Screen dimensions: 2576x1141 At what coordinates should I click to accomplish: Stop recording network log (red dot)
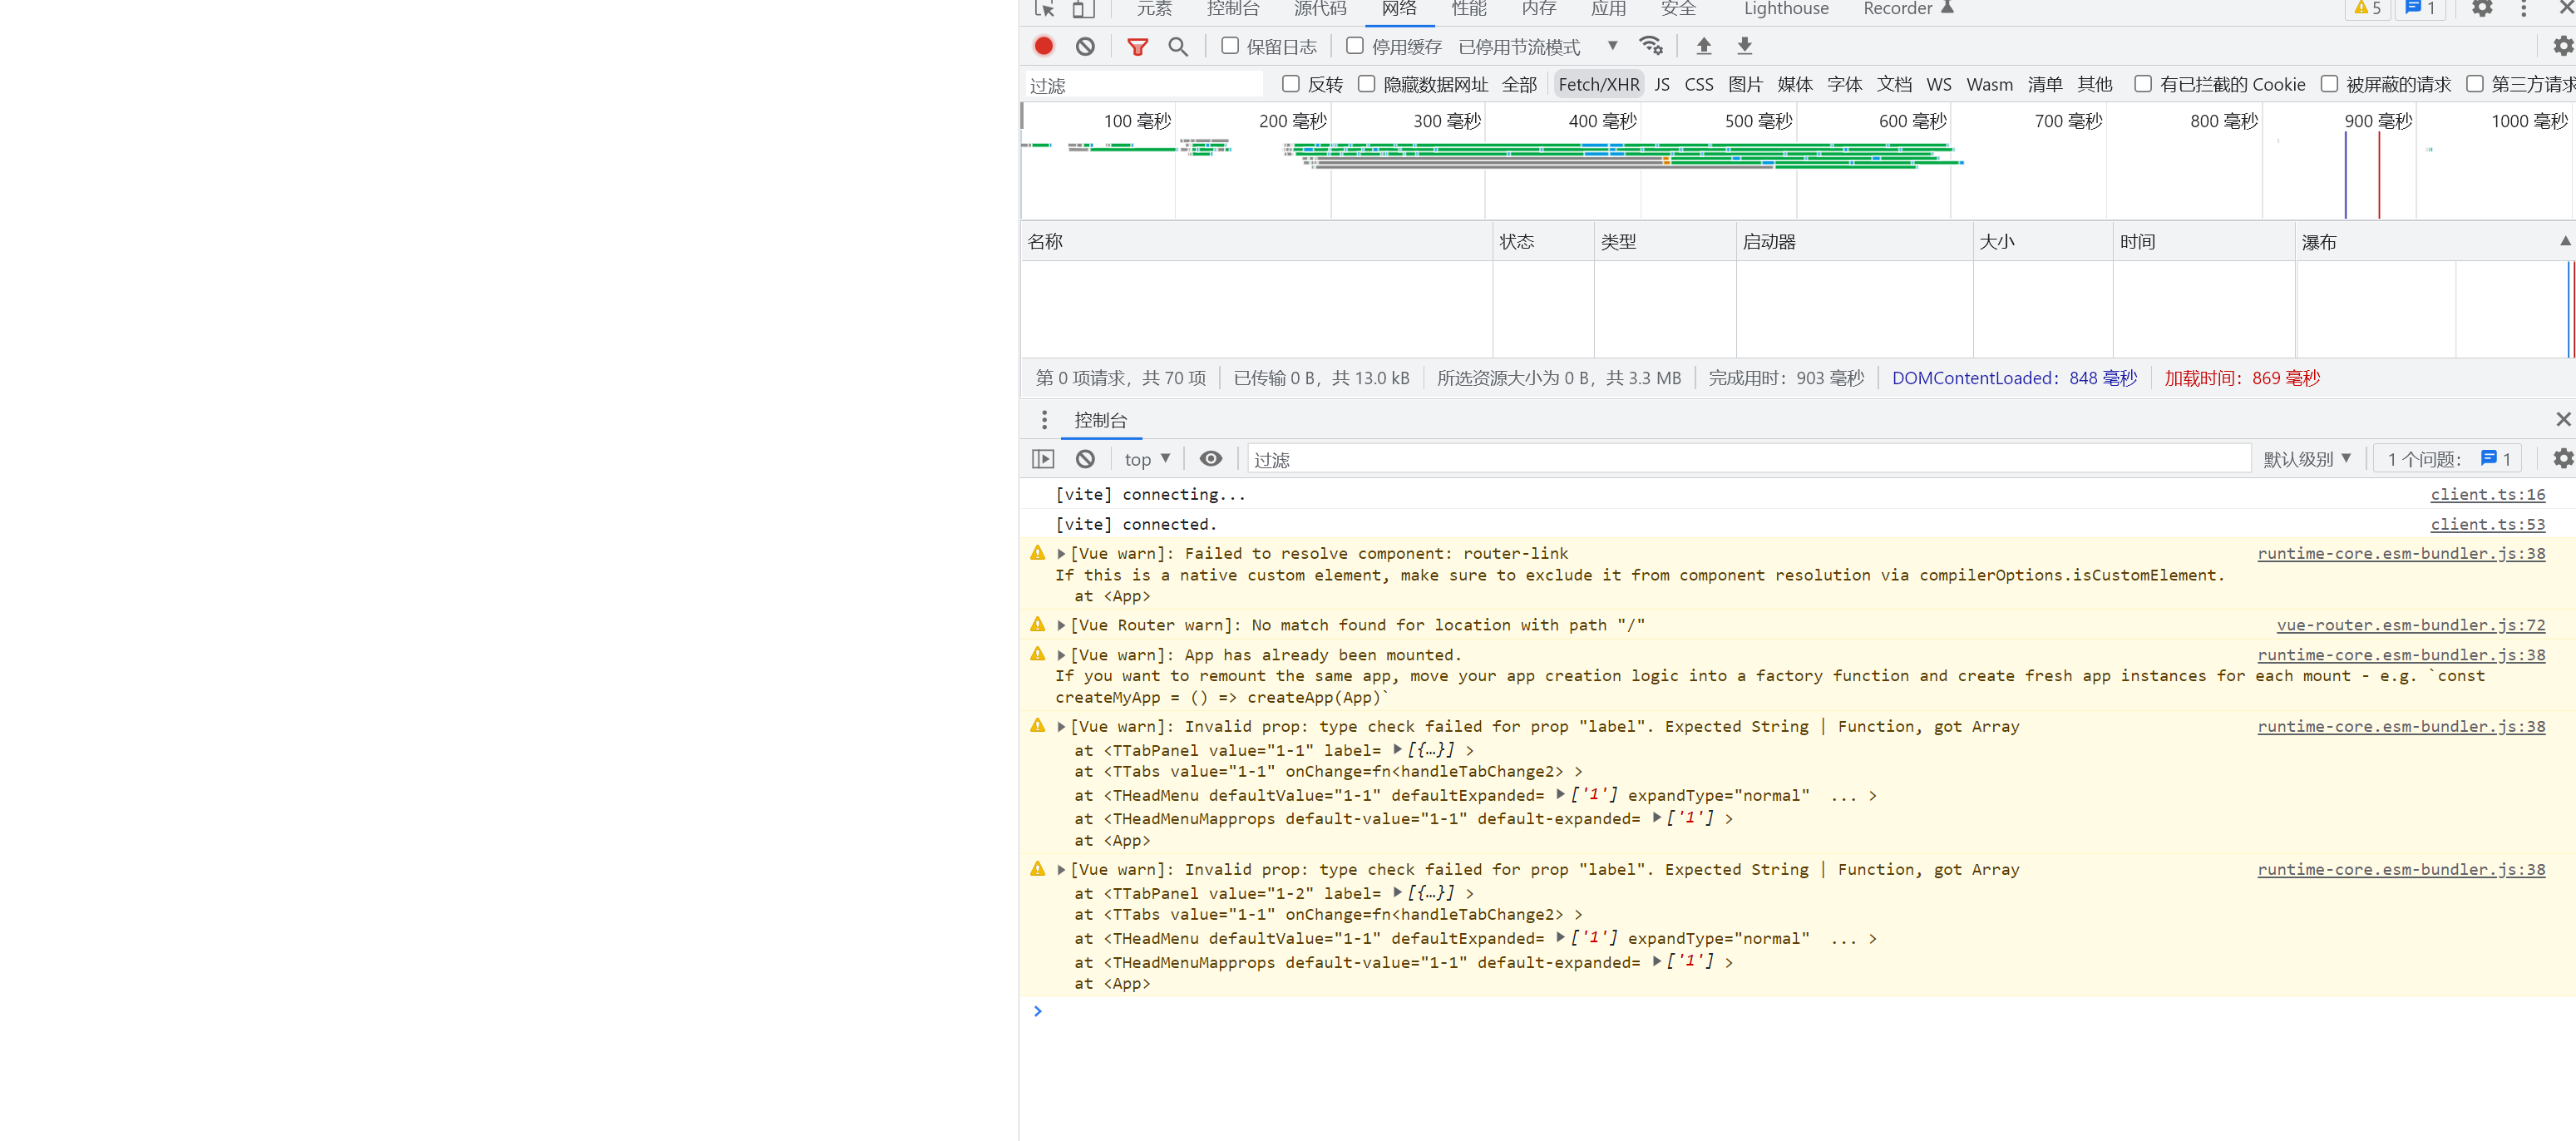[1043, 46]
